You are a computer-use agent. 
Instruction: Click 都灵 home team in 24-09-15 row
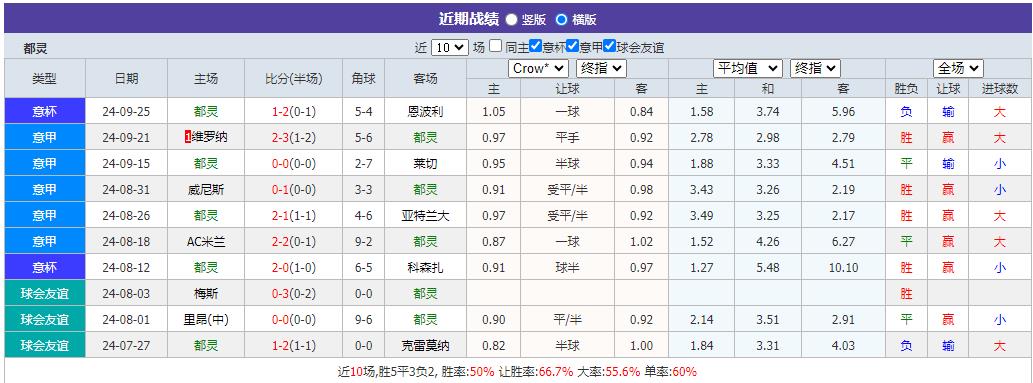[206, 164]
